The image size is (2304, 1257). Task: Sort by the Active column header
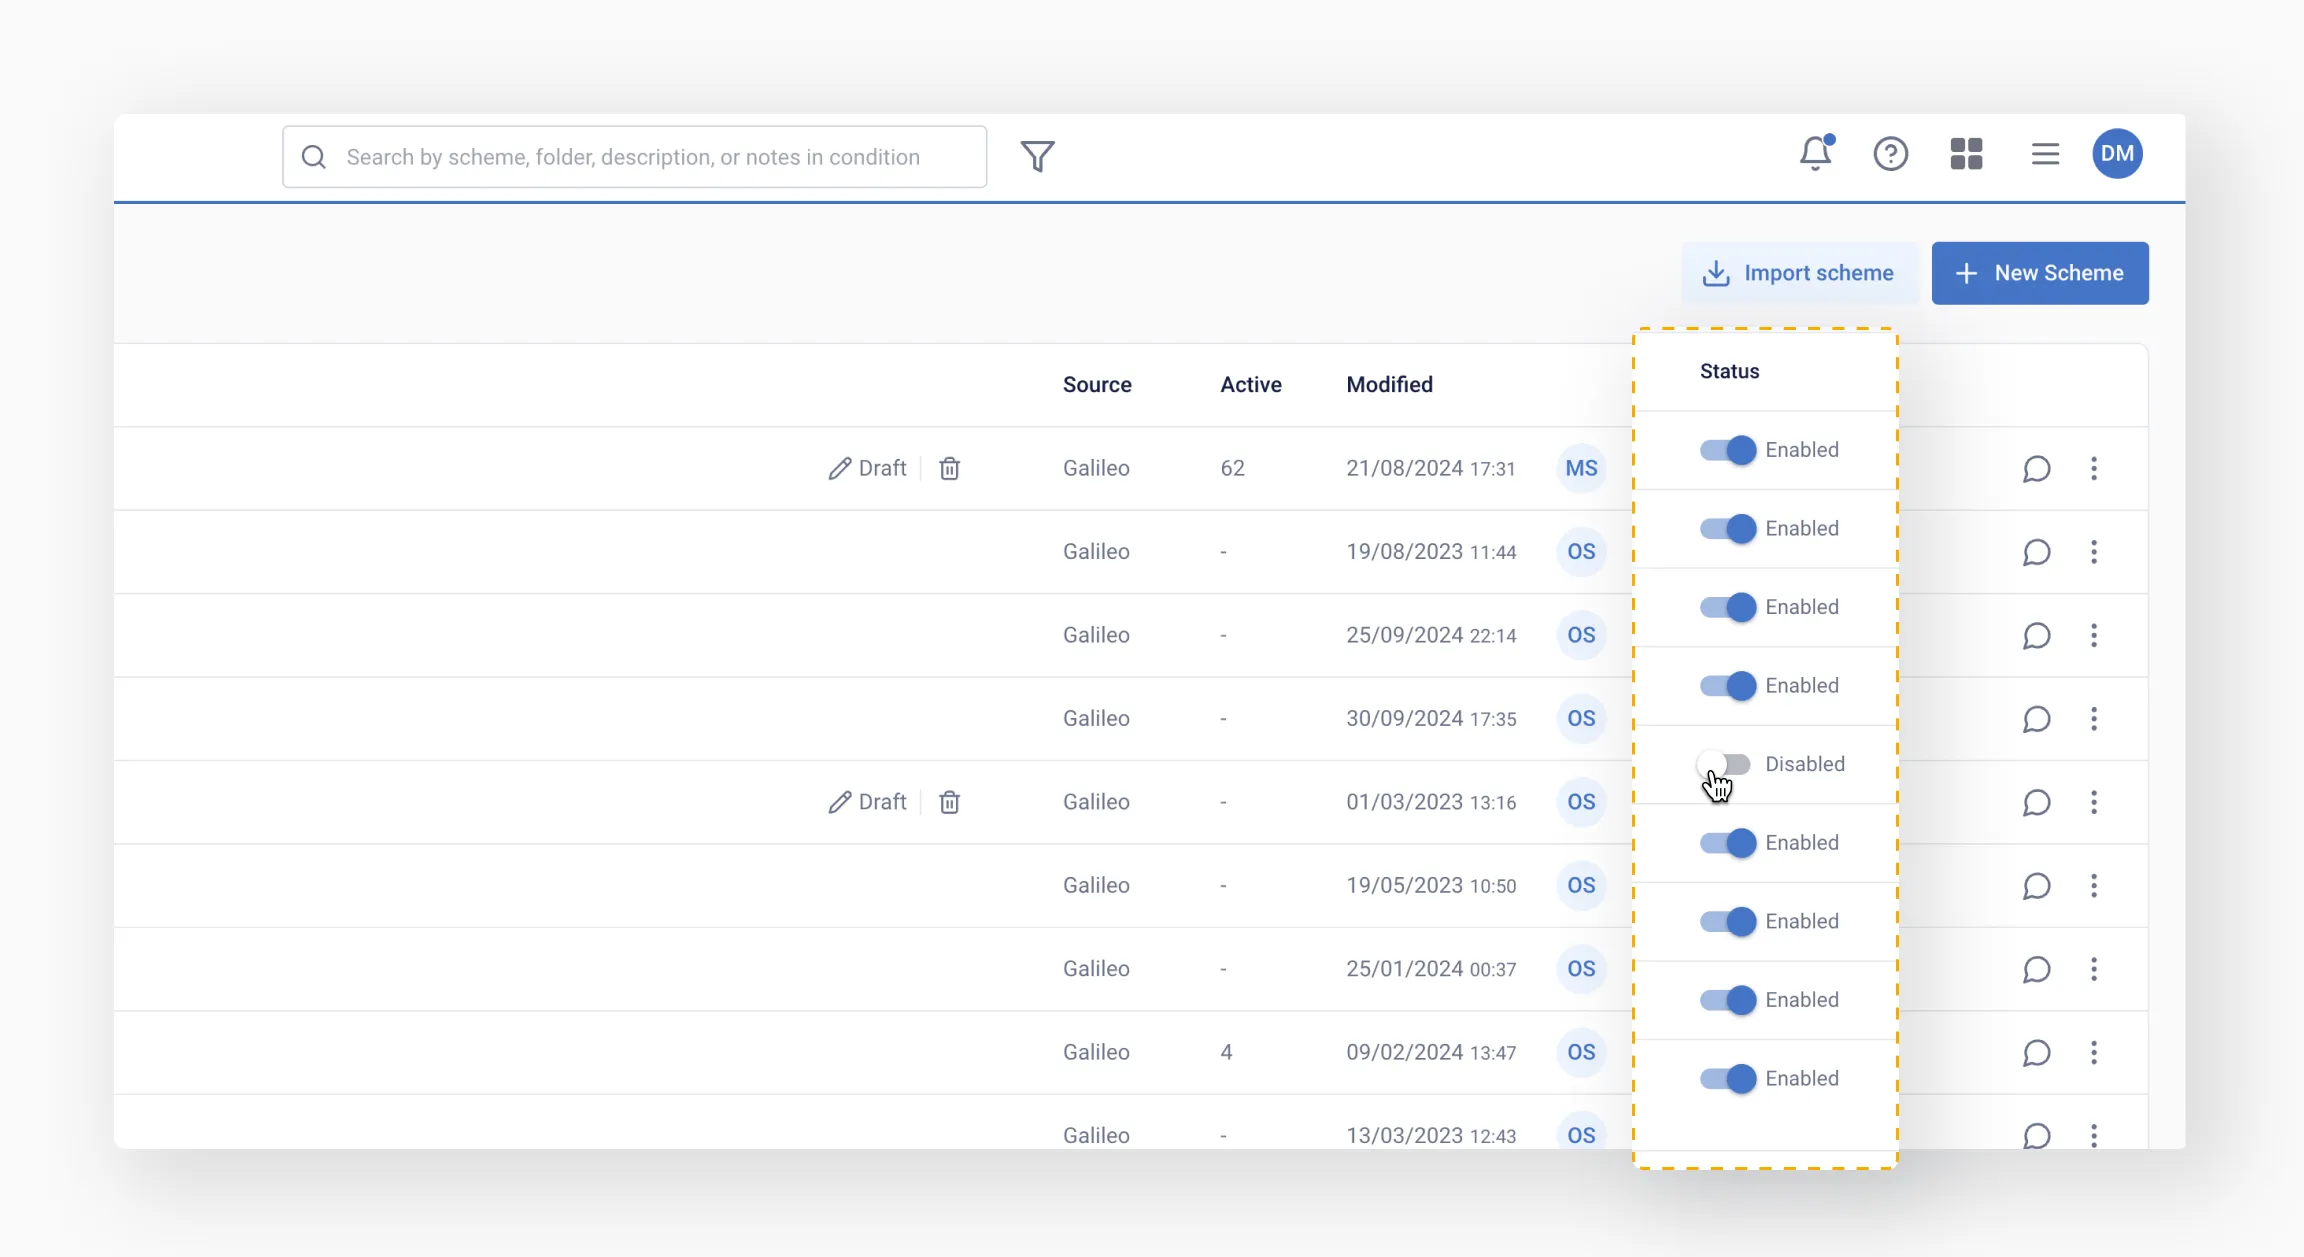pyautogui.click(x=1251, y=385)
